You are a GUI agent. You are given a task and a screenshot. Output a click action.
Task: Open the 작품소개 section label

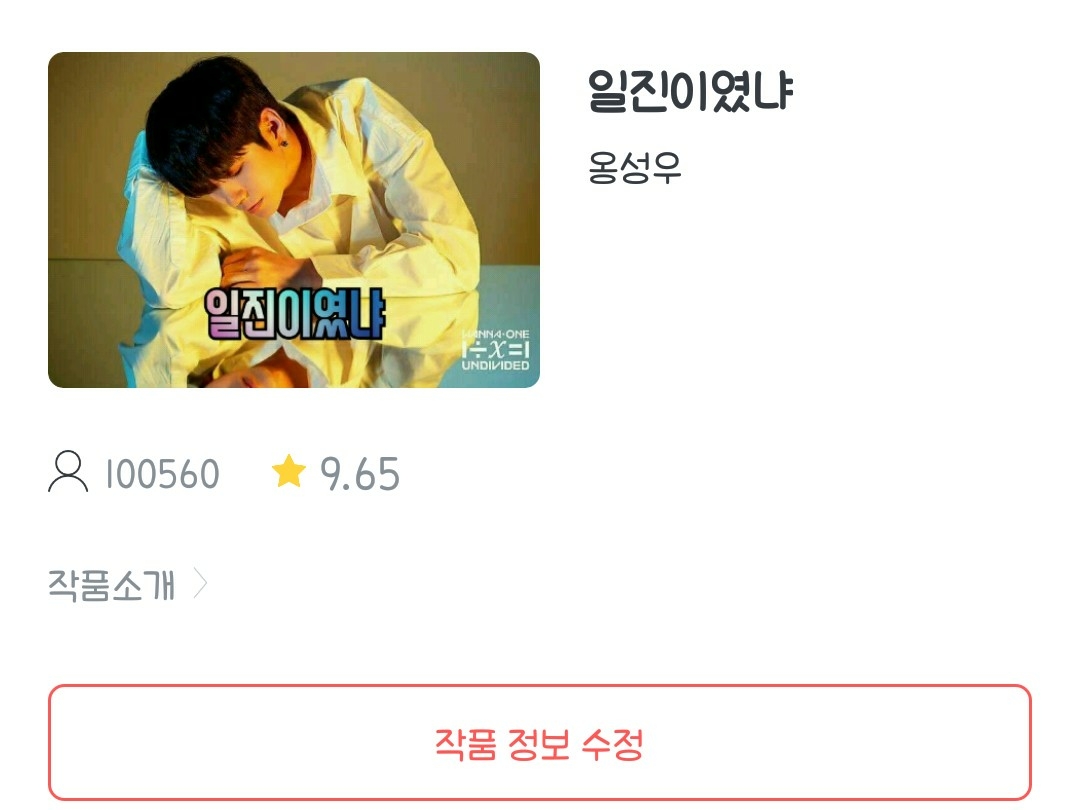(x=111, y=585)
